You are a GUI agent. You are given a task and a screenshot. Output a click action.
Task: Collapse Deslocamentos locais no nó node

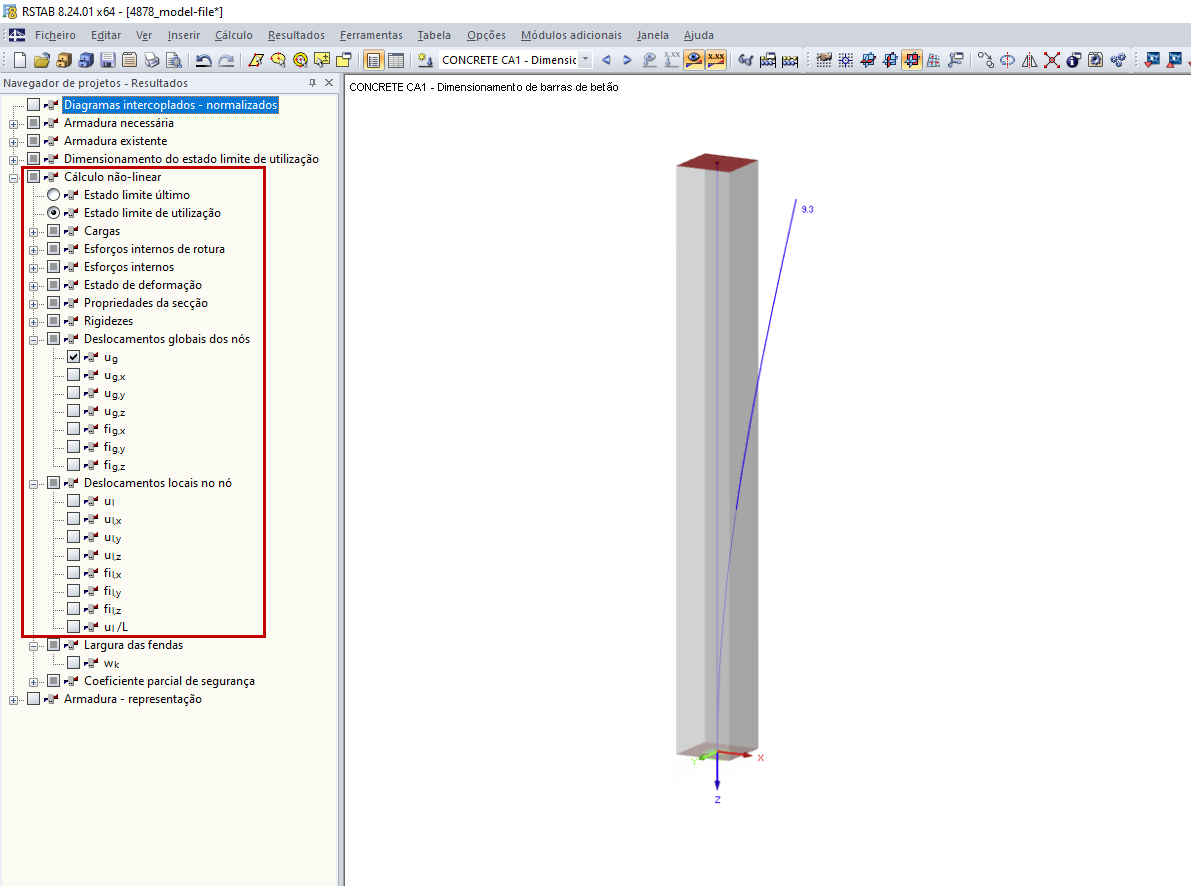33,484
